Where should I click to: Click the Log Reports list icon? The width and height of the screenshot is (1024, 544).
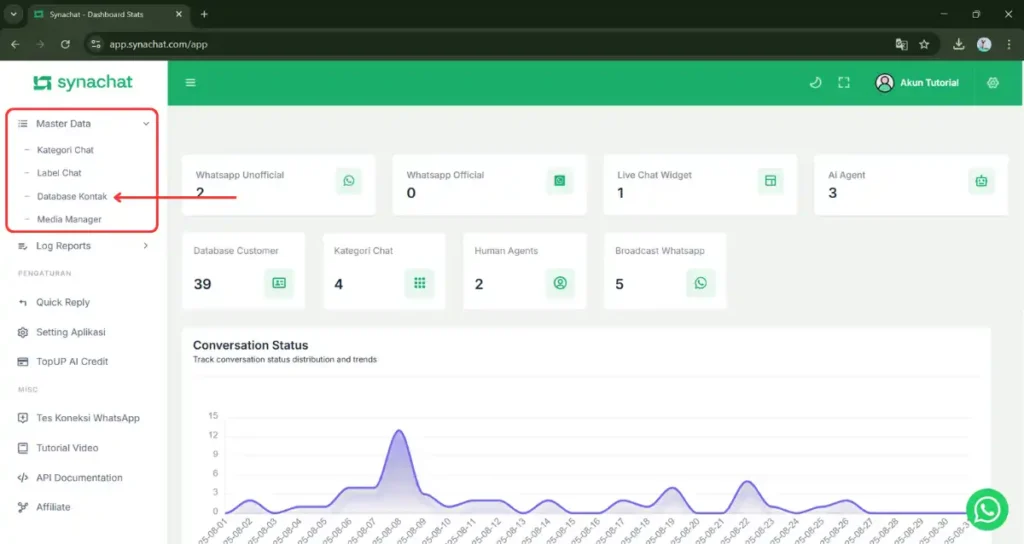(23, 246)
